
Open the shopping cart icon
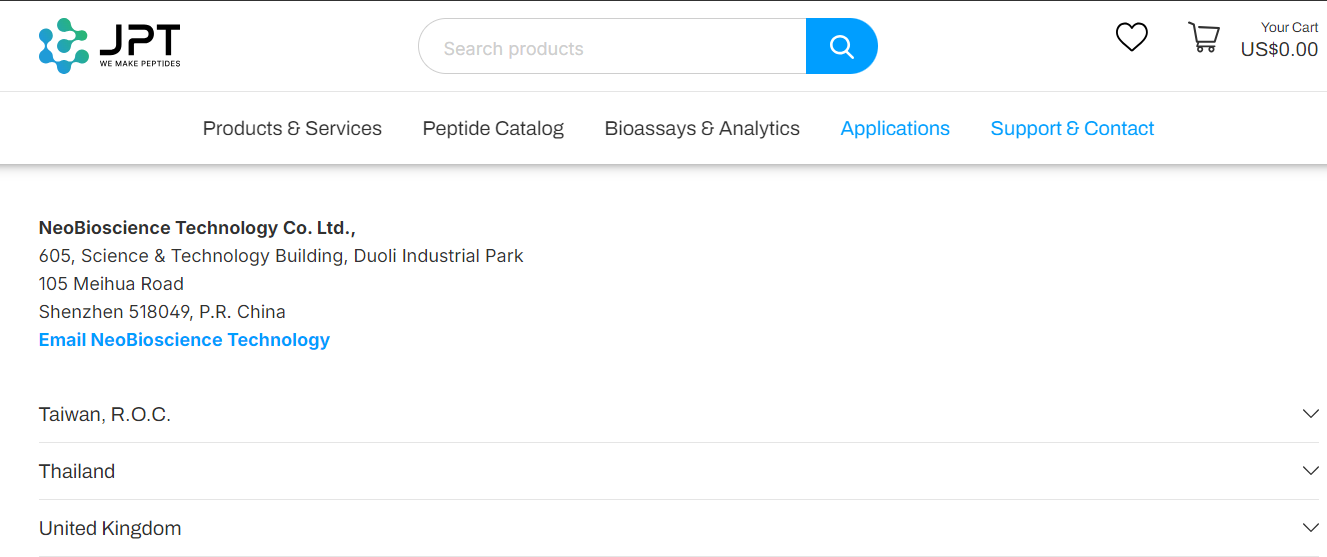1203,38
